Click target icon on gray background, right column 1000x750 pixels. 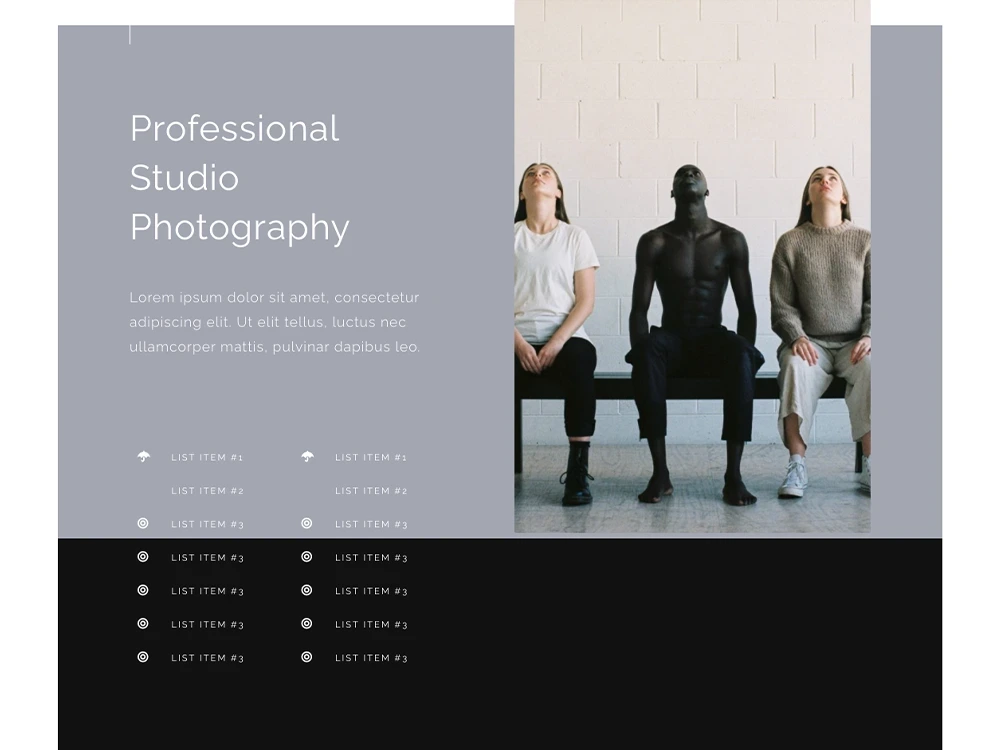tap(307, 524)
